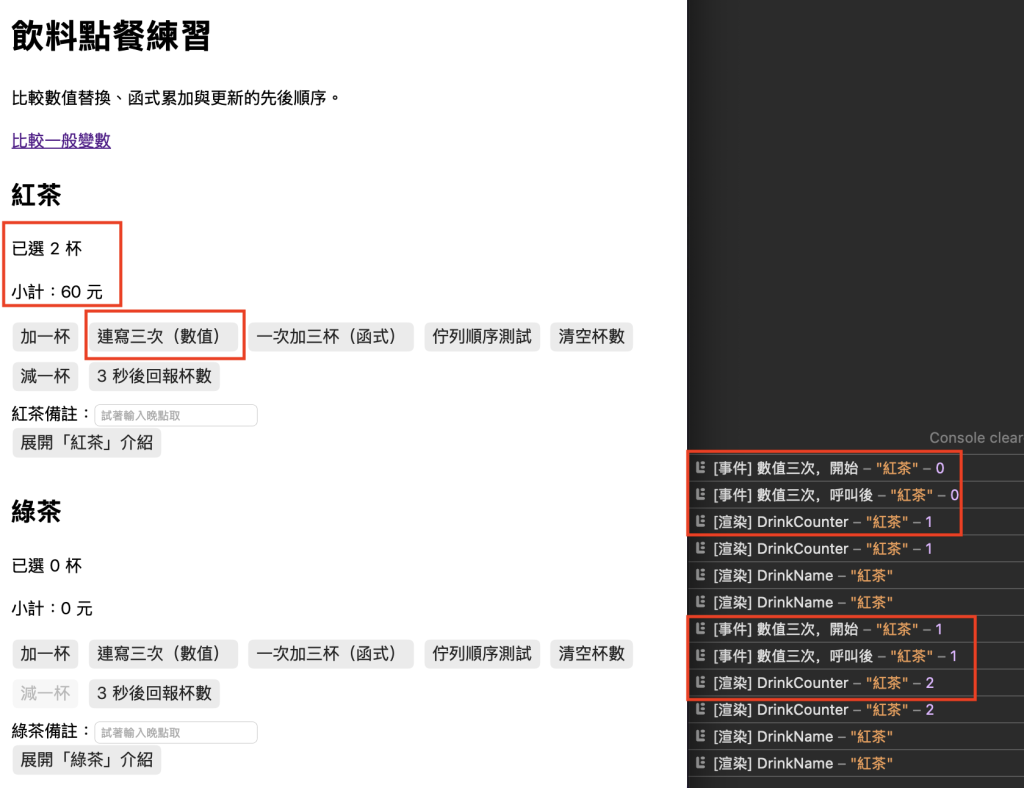The image size is (1024, 788).
Task: Click 一次加三杯（函式） in the 綠茶 section
Action: click(330, 654)
